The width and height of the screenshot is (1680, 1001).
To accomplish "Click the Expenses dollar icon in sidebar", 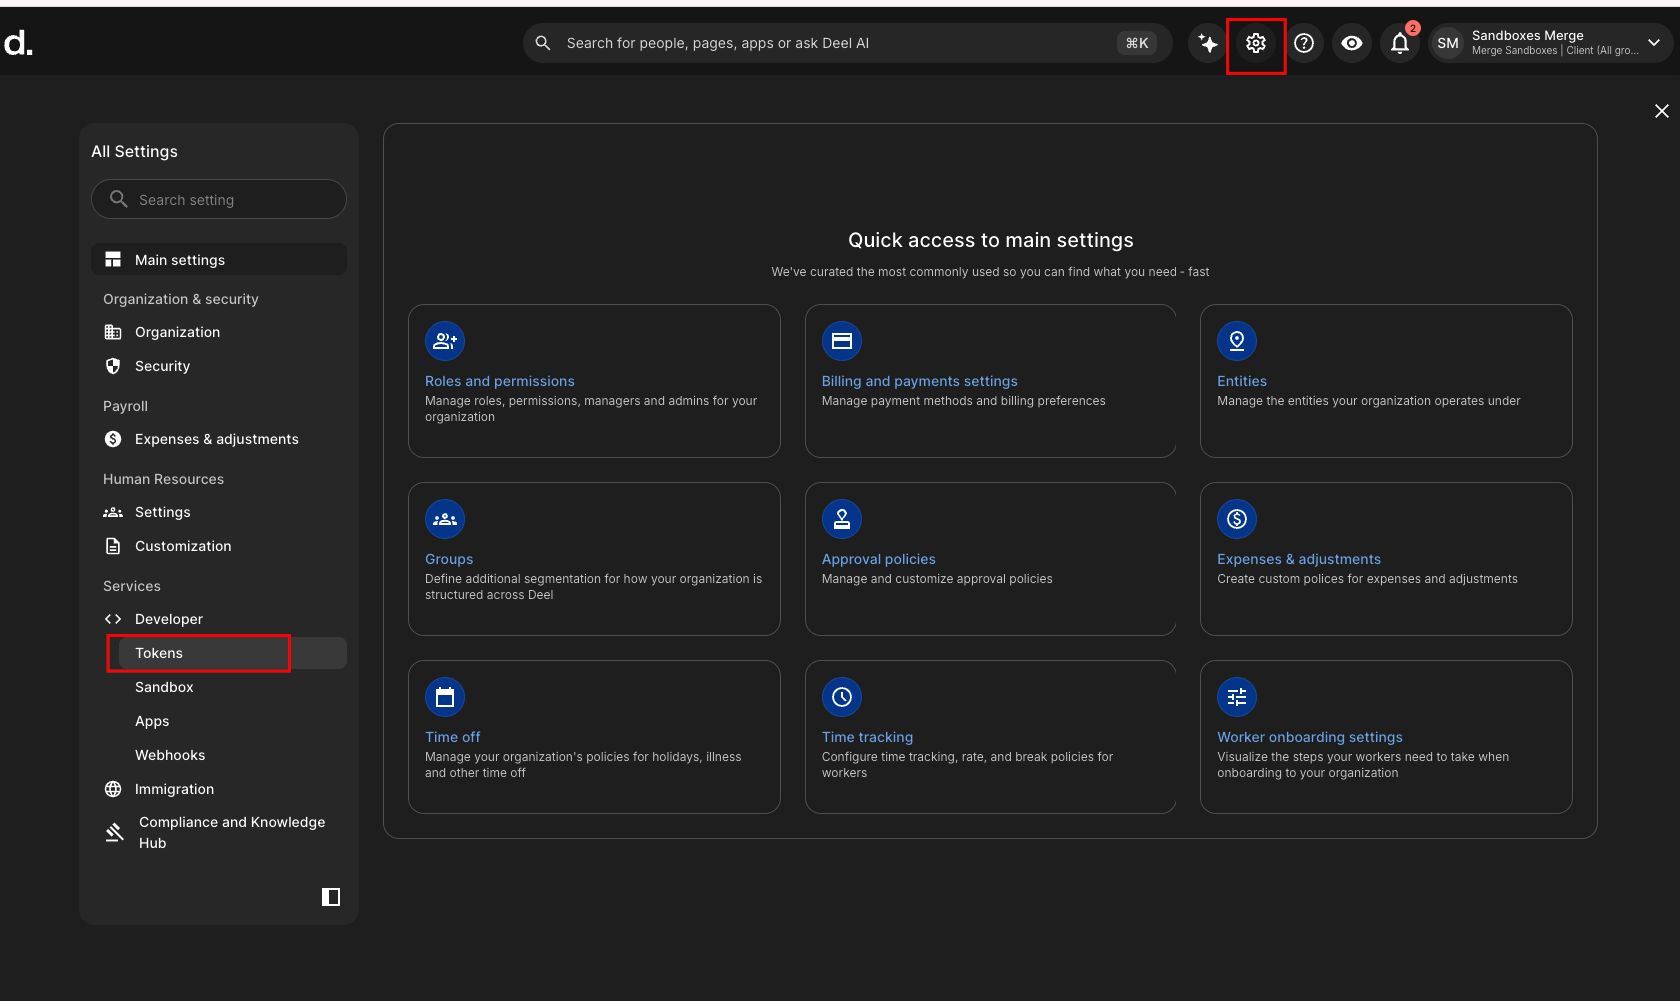I will (x=113, y=439).
